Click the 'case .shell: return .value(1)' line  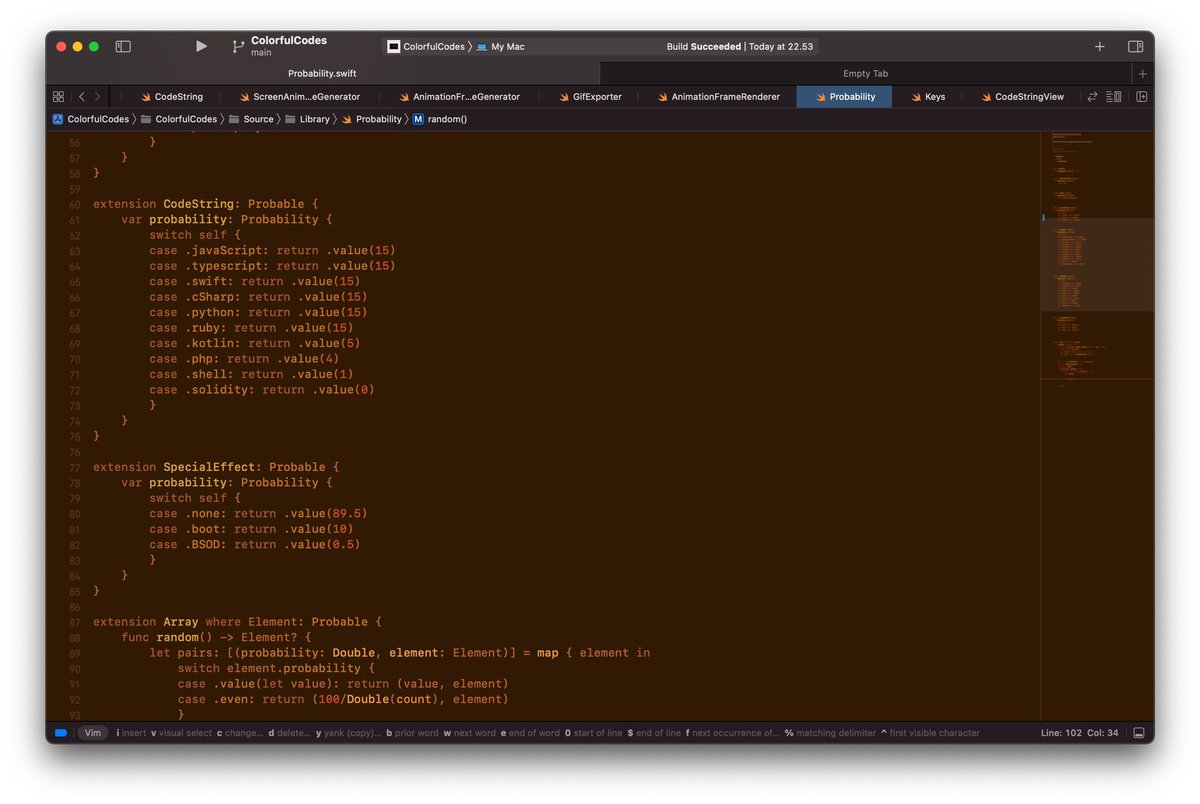coord(251,374)
